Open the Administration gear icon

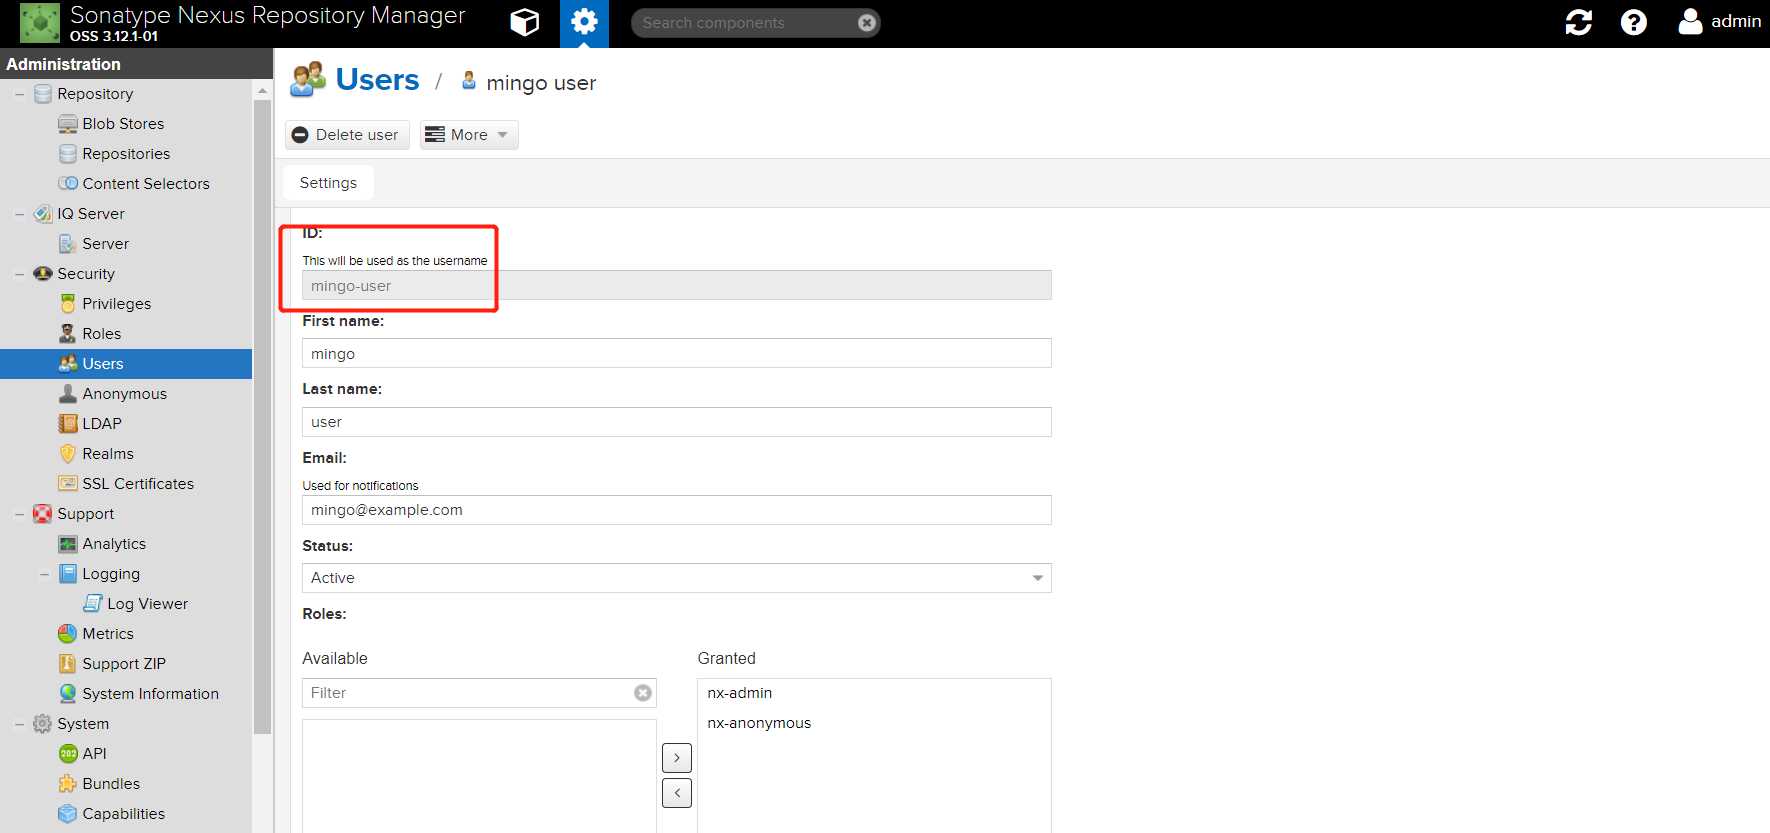click(584, 22)
